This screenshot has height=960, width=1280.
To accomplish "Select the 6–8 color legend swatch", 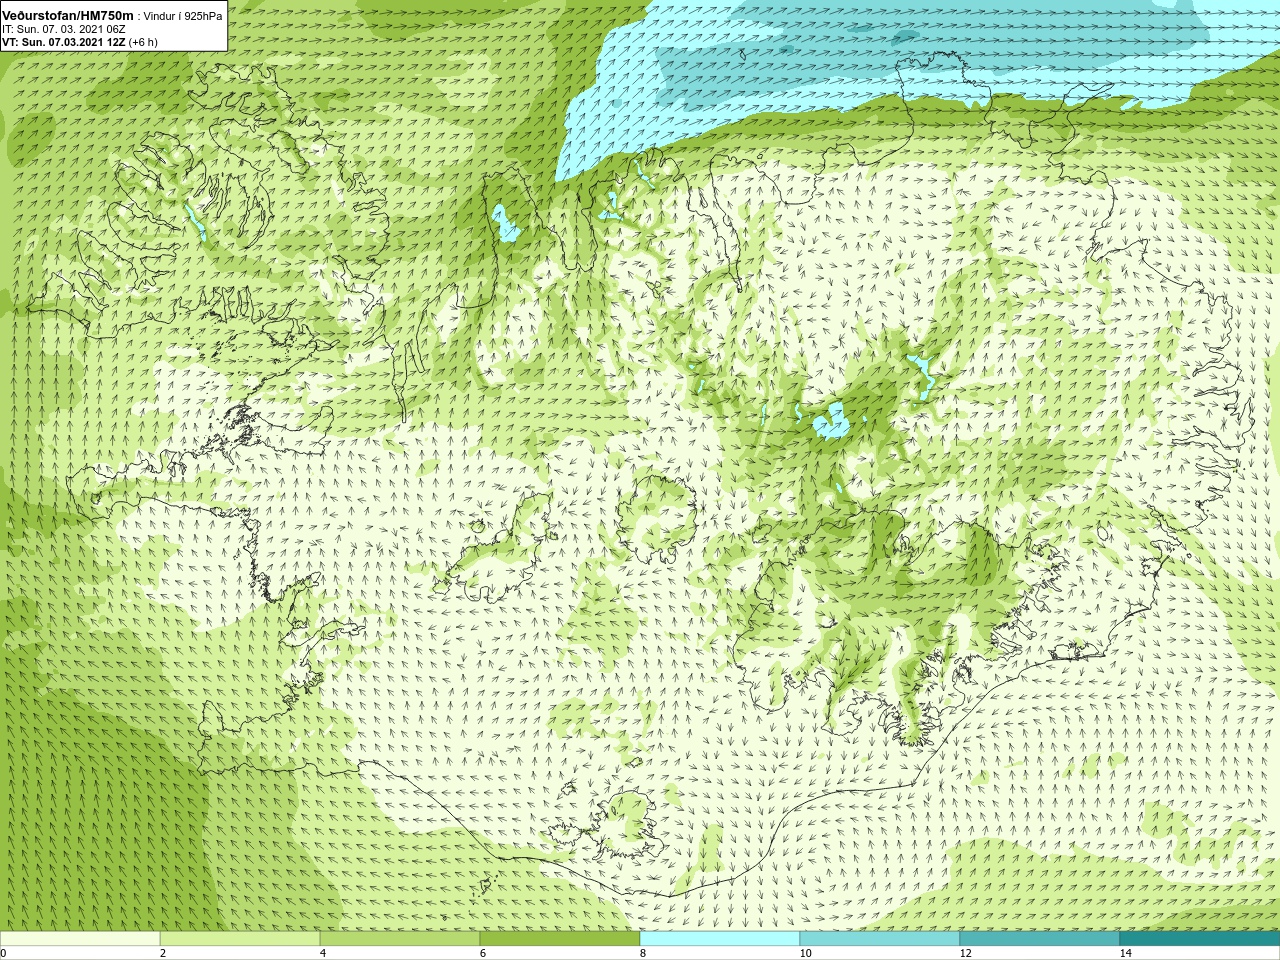I will (560, 939).
